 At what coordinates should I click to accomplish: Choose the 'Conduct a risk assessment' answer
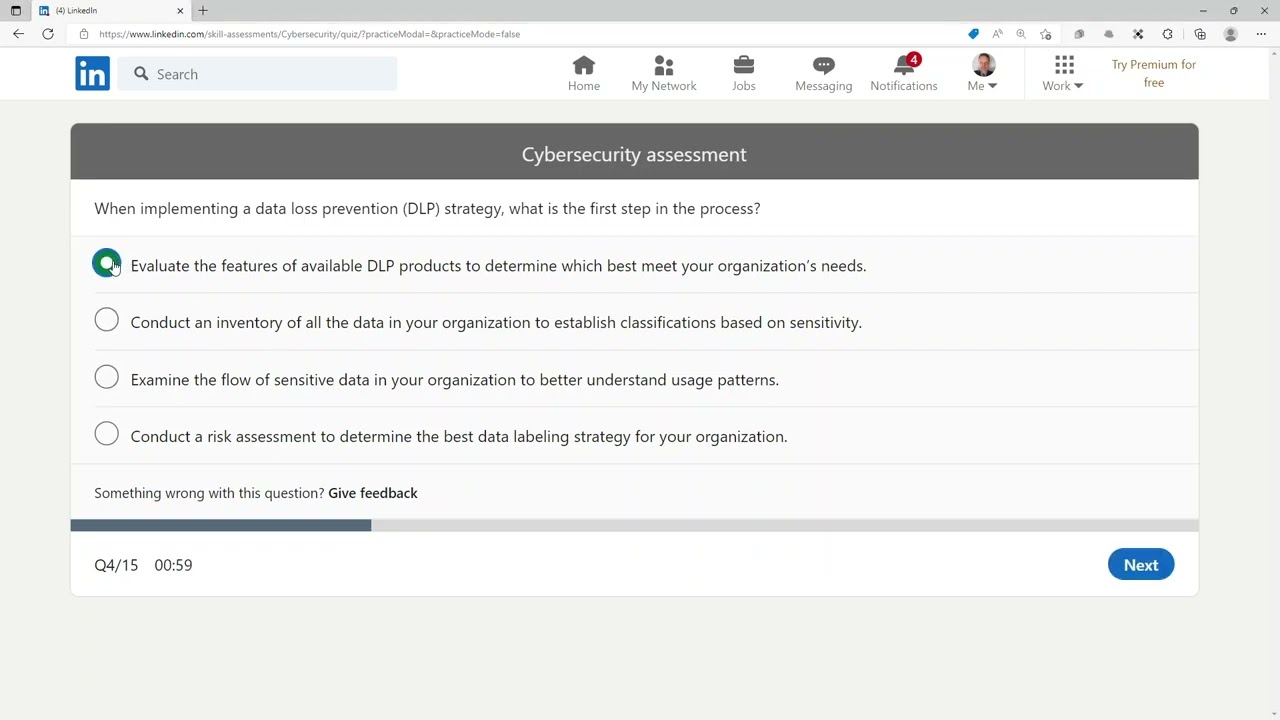107,434
